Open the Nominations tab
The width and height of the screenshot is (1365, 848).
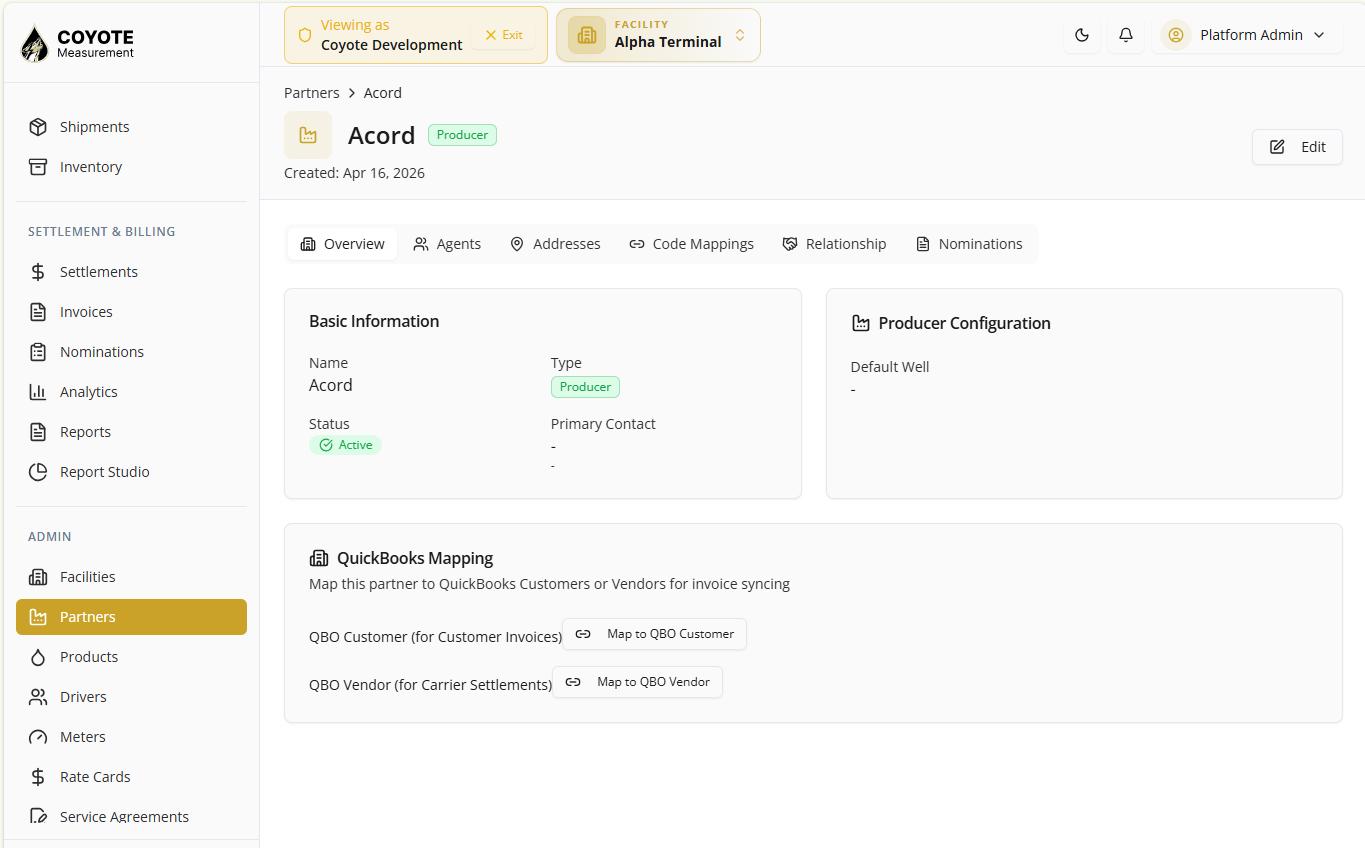[x=969, y=244]
